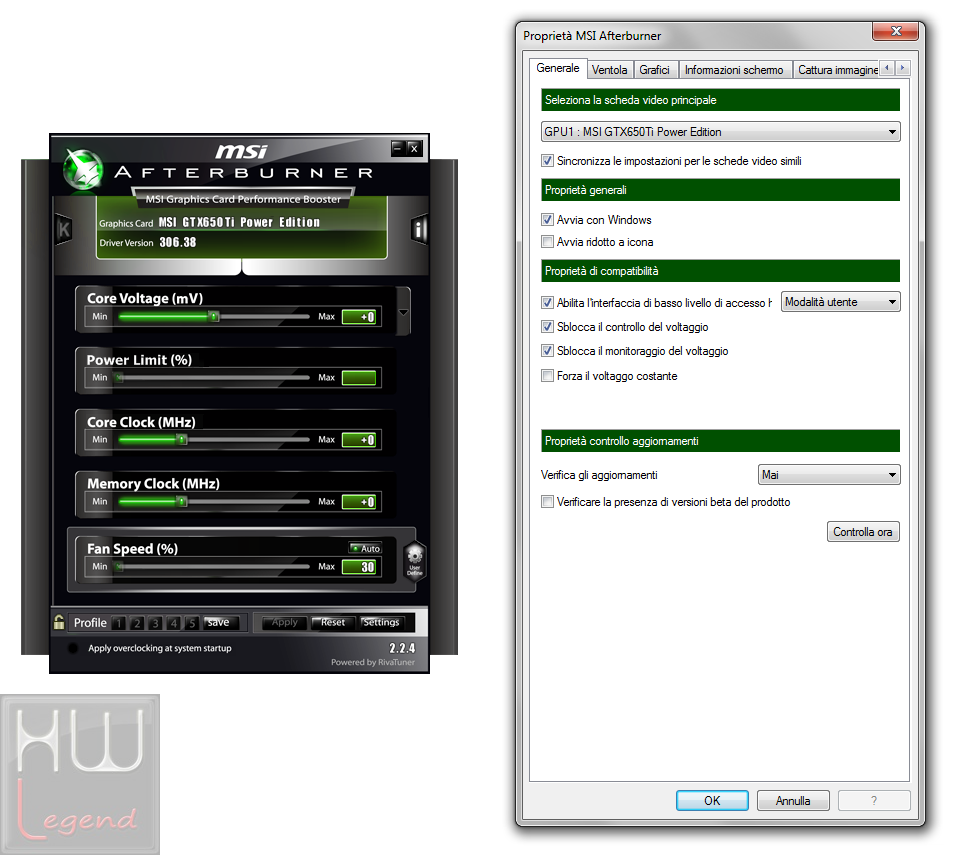Click the profile lock padlock icon
Viewport: 969px width, 855px height.
click(59, 622)
